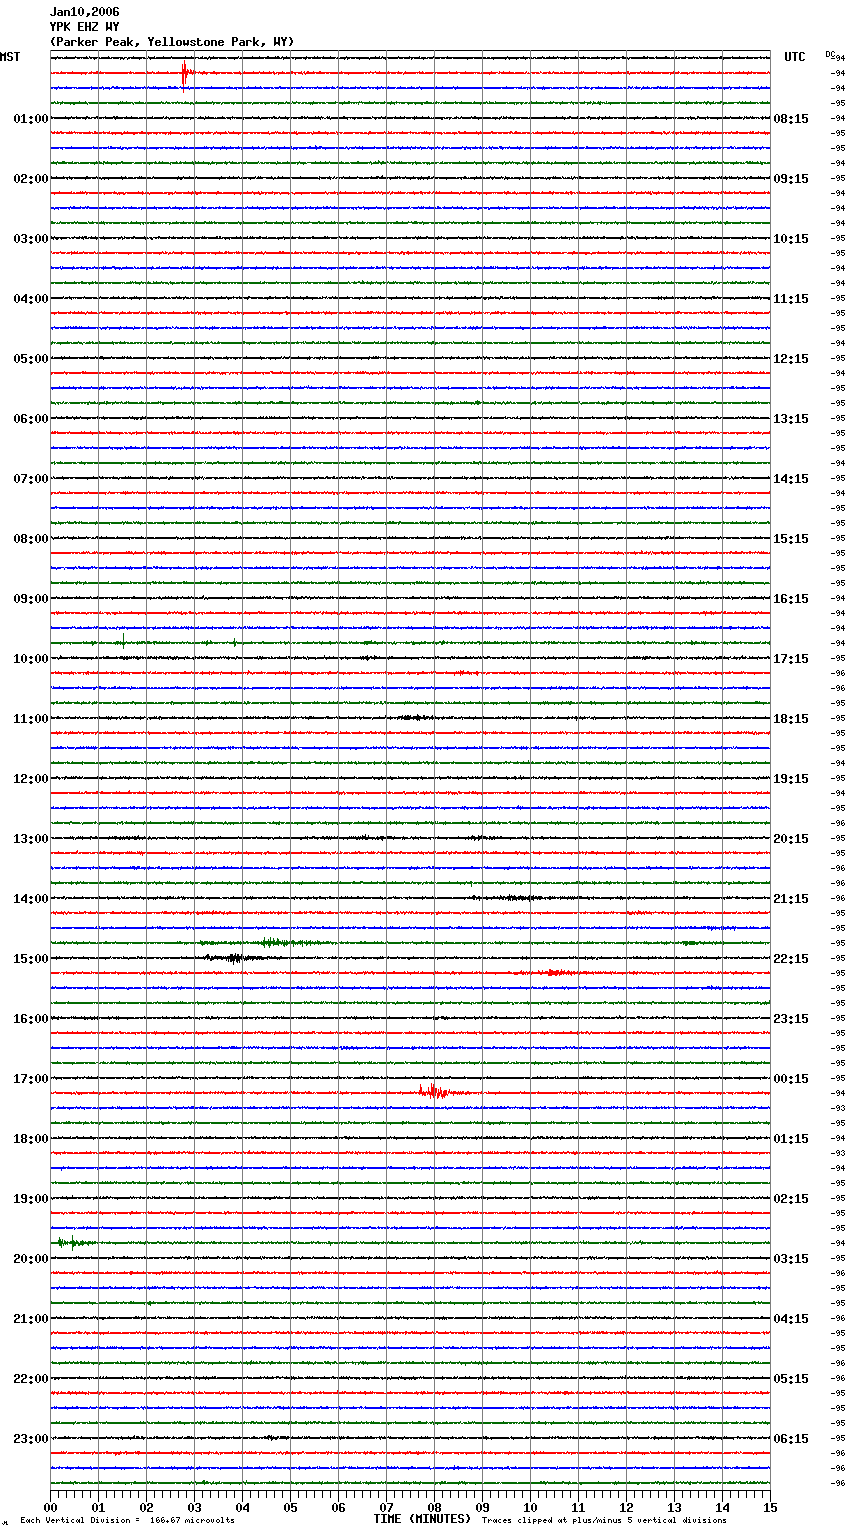Select the 12:00 MST time label
The image size is (850, 1534).
tap(31, 779)
